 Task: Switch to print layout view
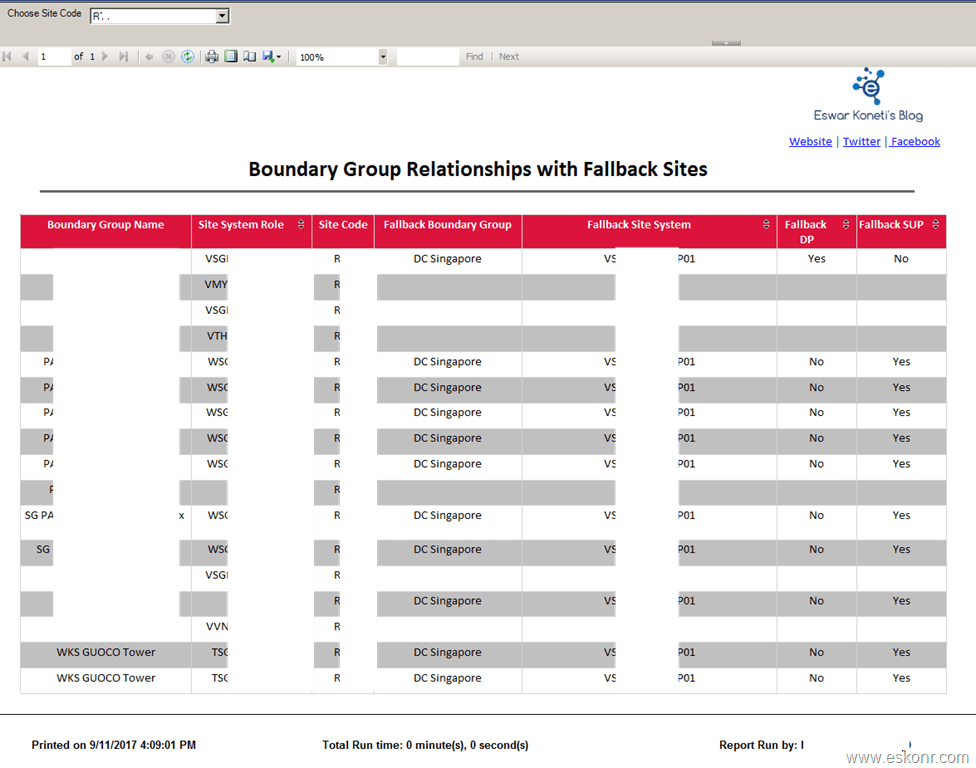tap(231, 56)
